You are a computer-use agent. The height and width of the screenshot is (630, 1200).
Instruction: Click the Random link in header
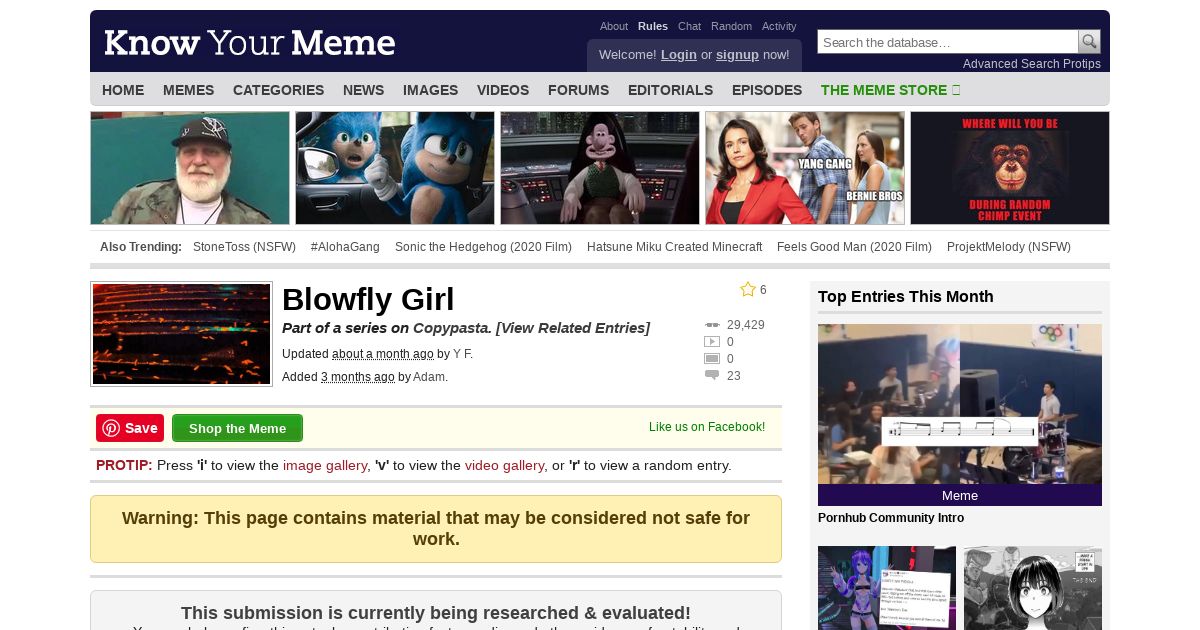(731, 27)
